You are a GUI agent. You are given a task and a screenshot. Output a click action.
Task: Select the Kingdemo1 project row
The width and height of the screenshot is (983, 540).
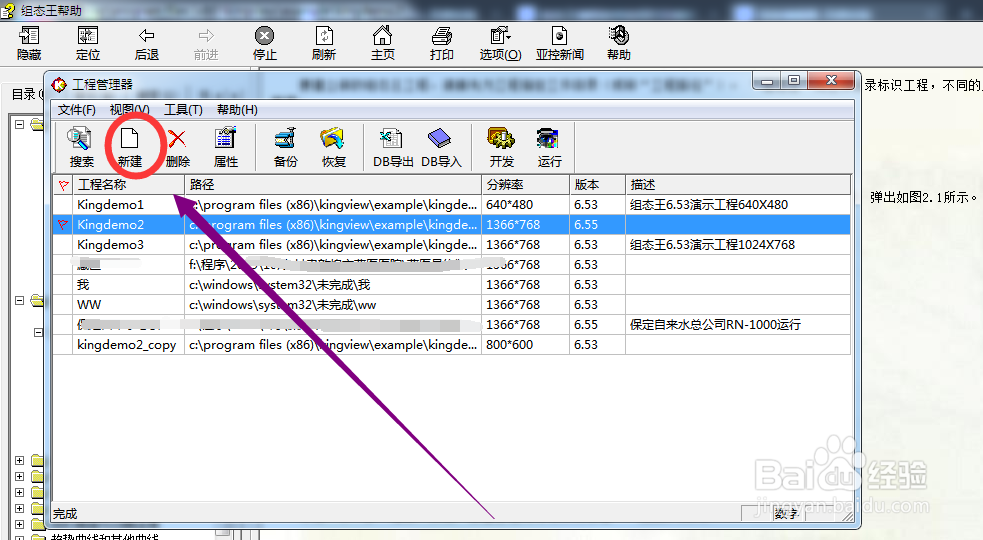pyautogui.click(x=452, y=204)
